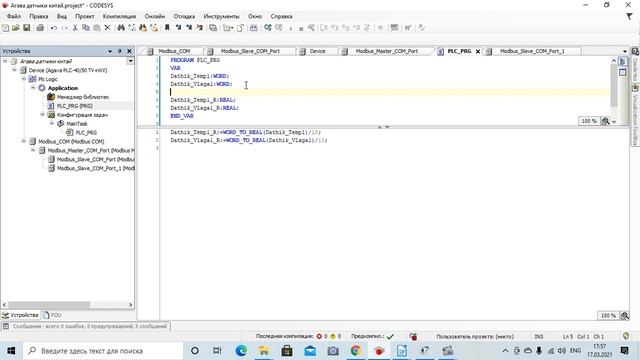Open the toolbar options funnel icon
This screenshot has width=640, height=360.
[x=629, y=16]
